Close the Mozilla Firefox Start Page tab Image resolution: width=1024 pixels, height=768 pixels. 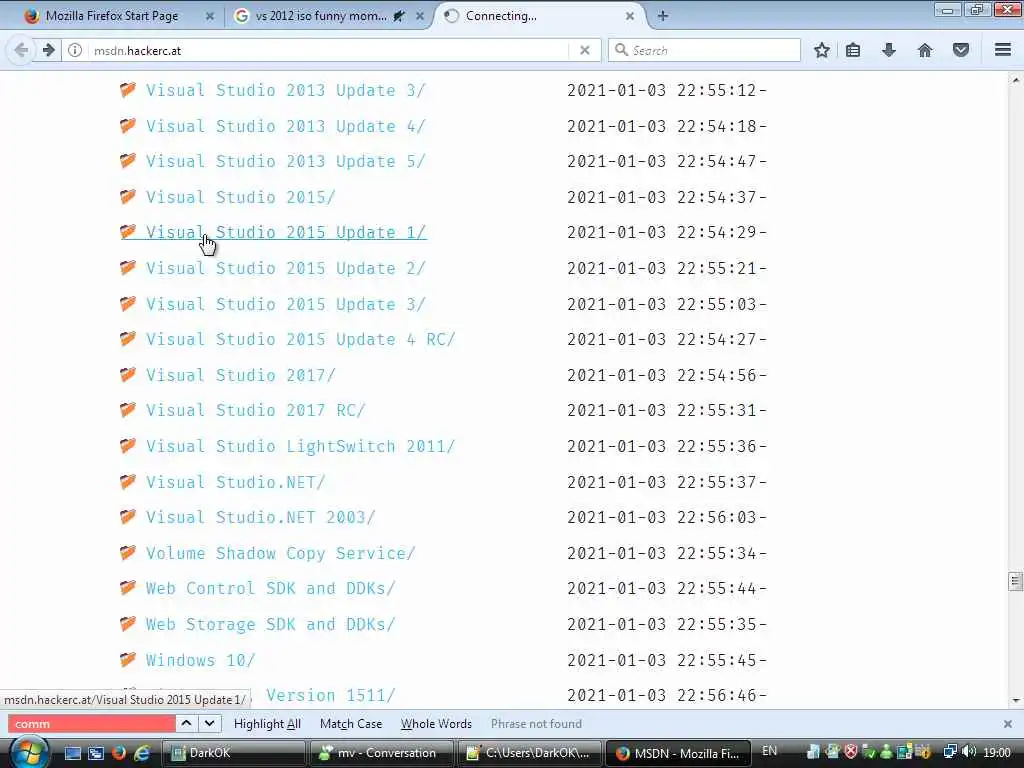(x=210, y=16)
